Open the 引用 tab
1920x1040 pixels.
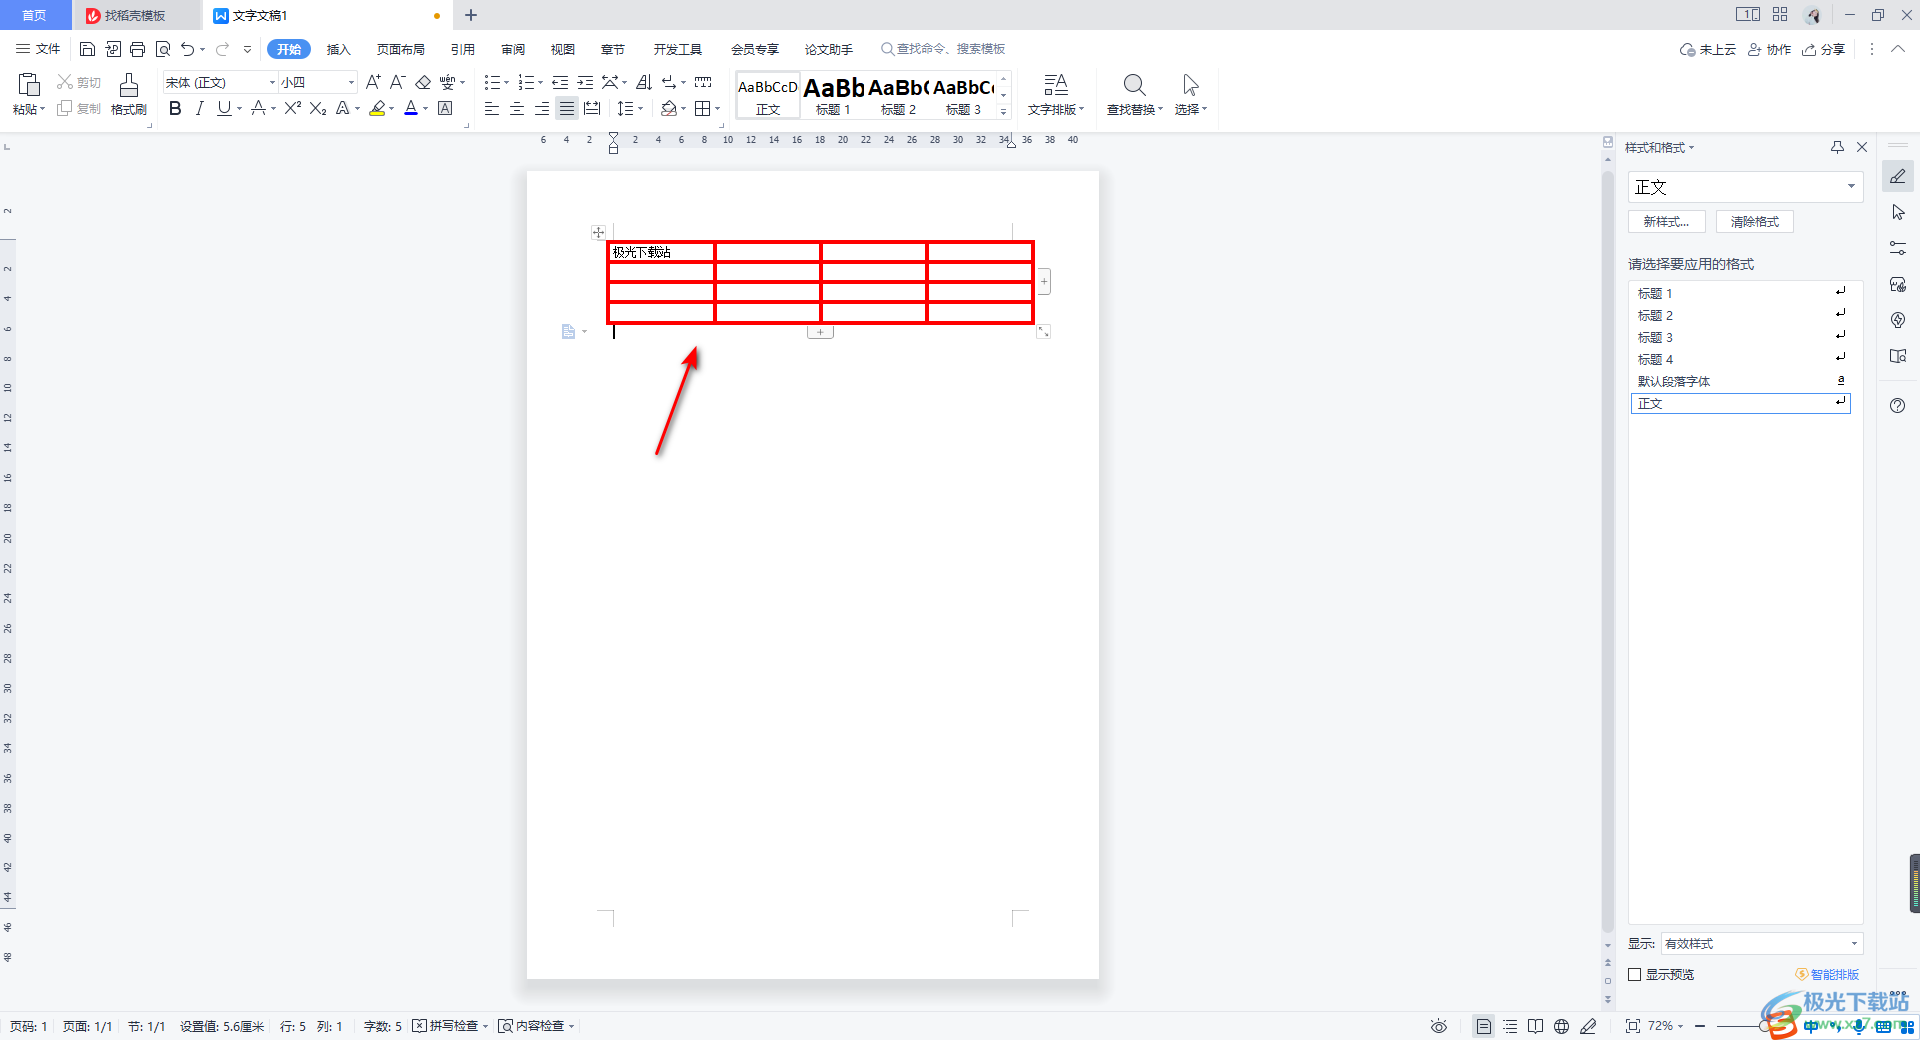point(462,49)
